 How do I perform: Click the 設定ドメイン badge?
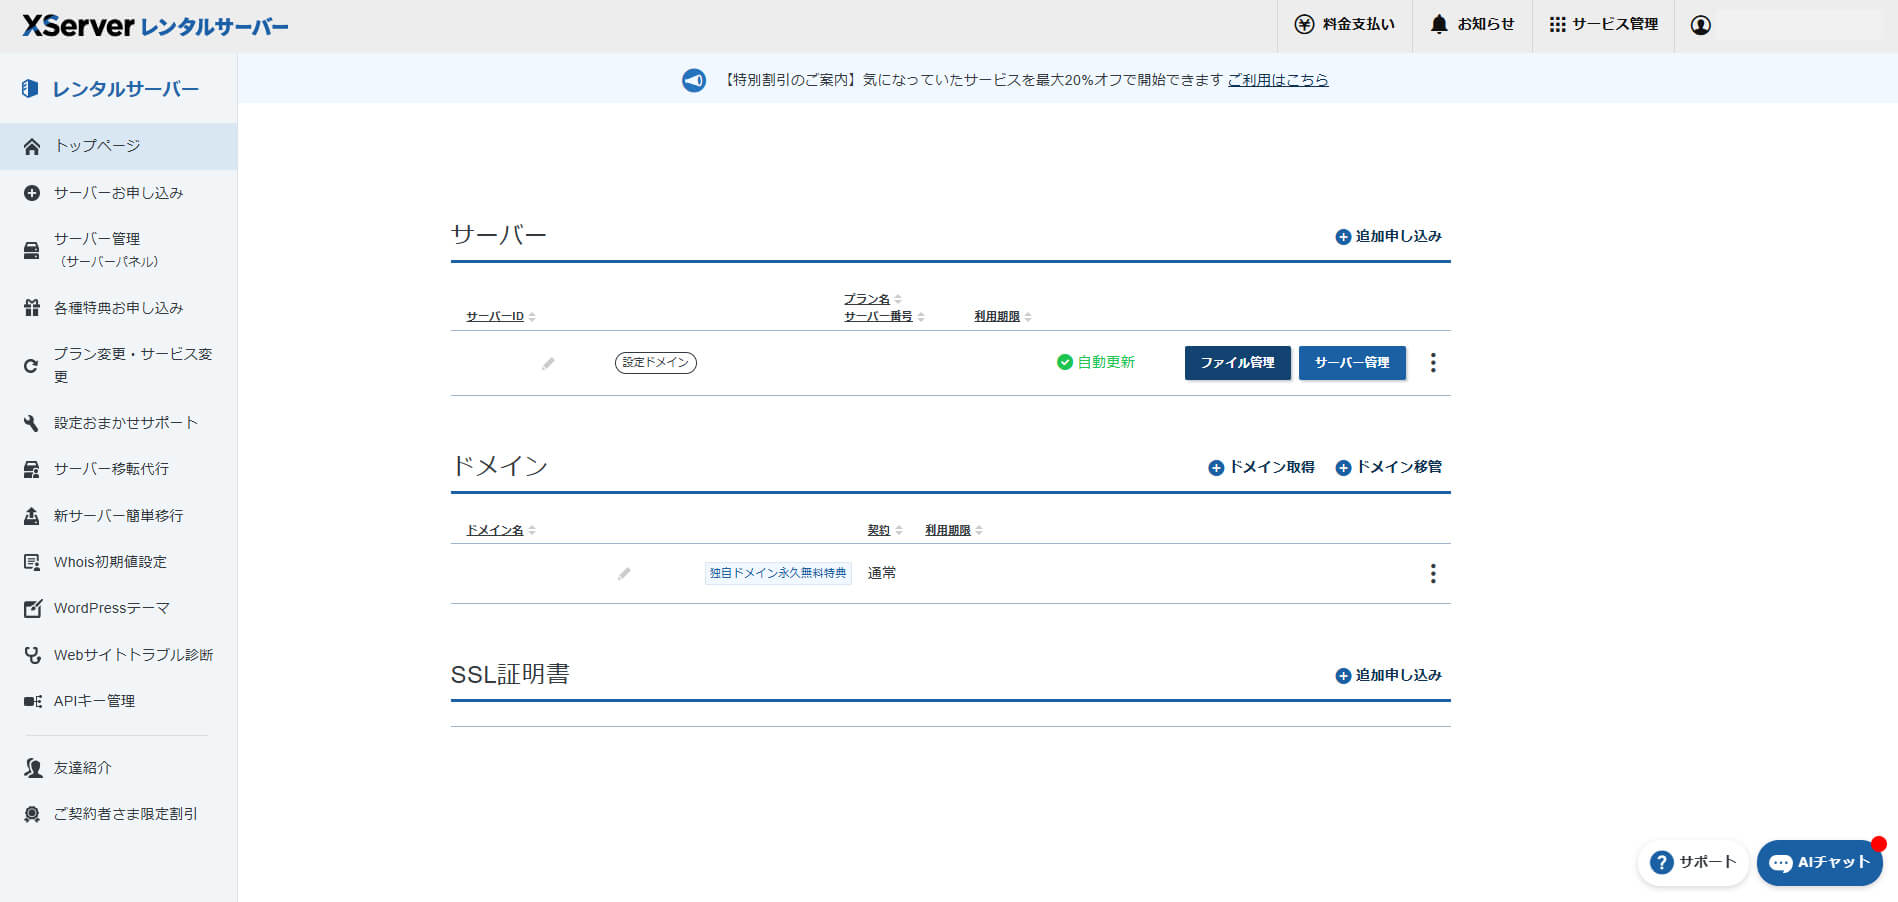[x=656, y=362]
